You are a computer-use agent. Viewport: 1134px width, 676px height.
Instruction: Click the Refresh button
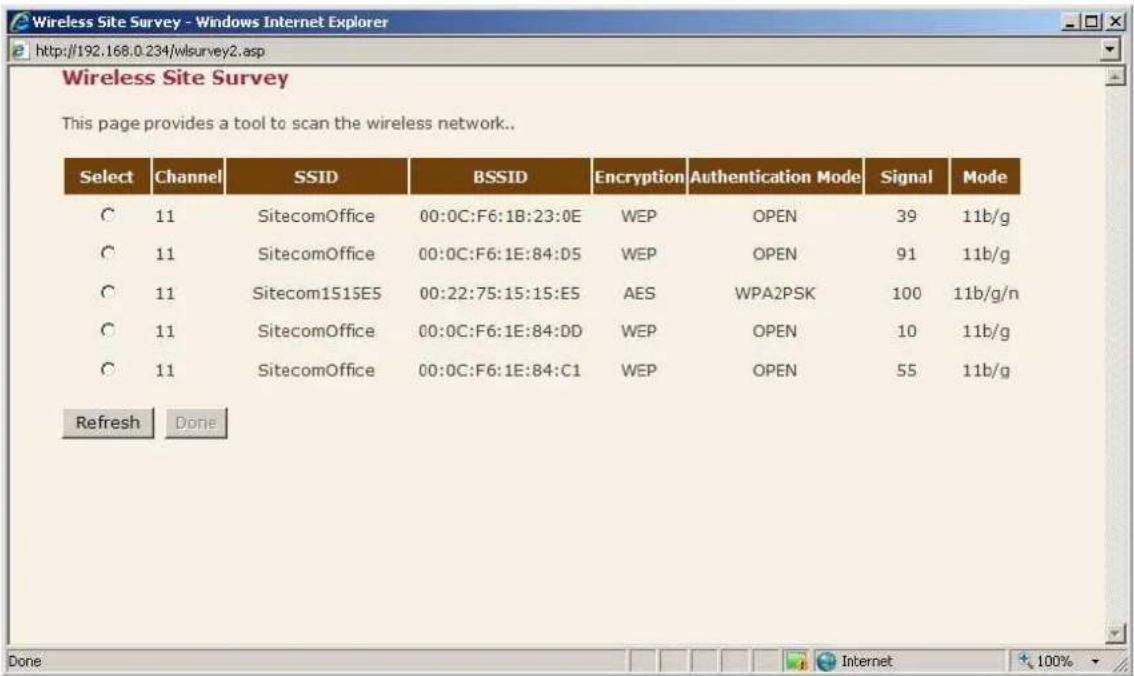pos(108,423)
